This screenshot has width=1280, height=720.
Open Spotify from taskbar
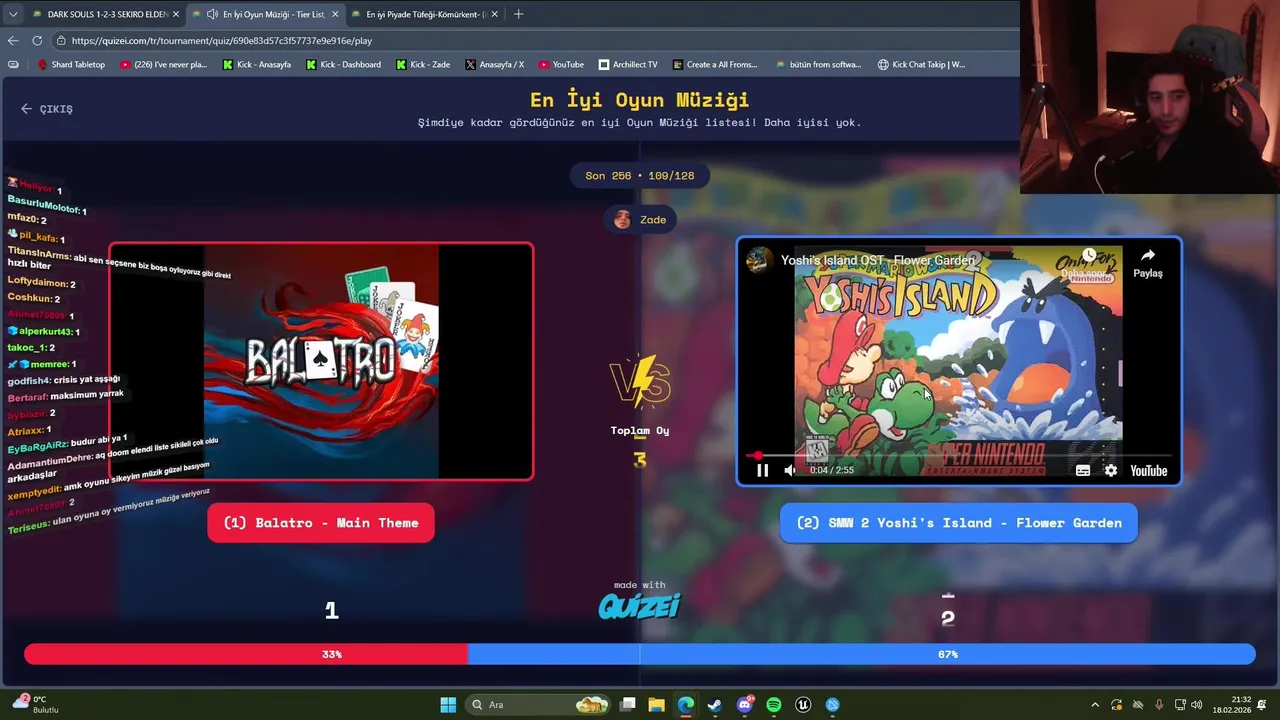tap(774, 705)
